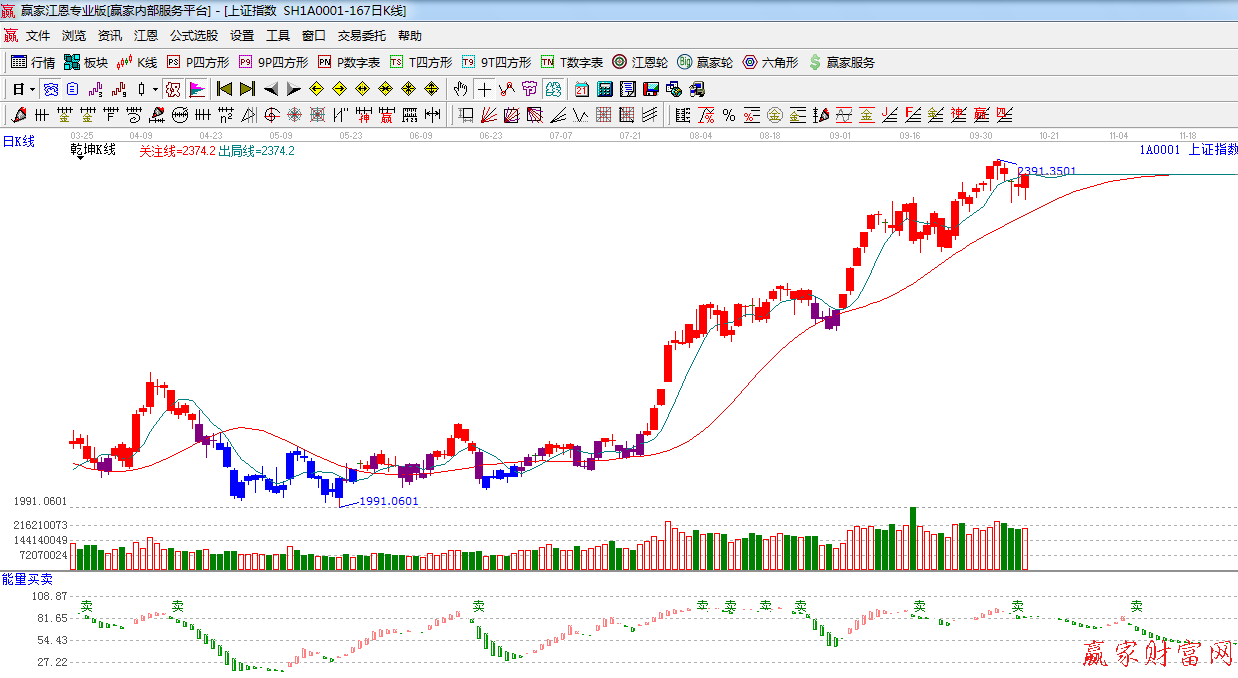Toggle the pressed blue chart-type icon
The width and height of the screenshot is (1238, 678).
click(50, 89)
